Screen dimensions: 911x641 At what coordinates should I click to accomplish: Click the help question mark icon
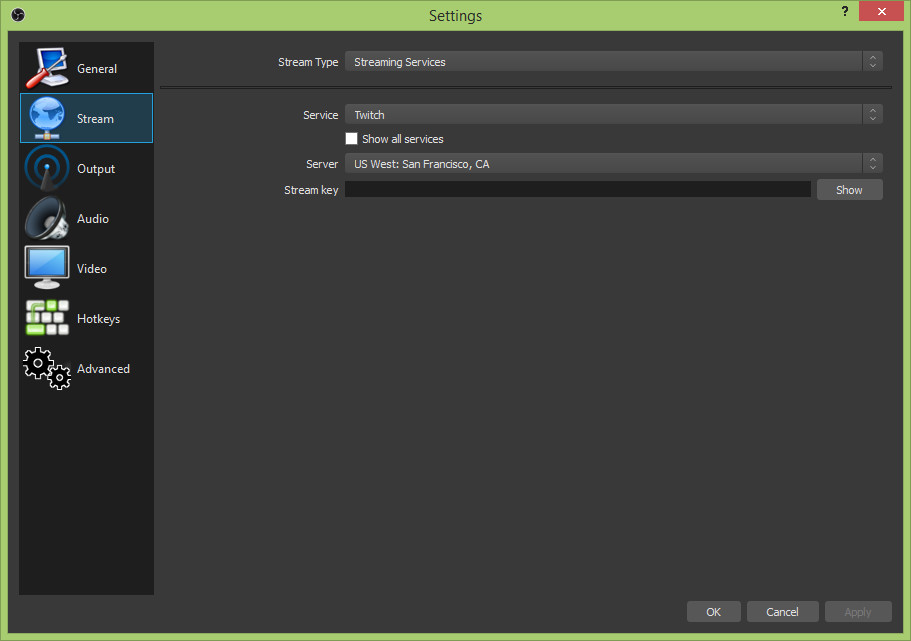point(845,11)
